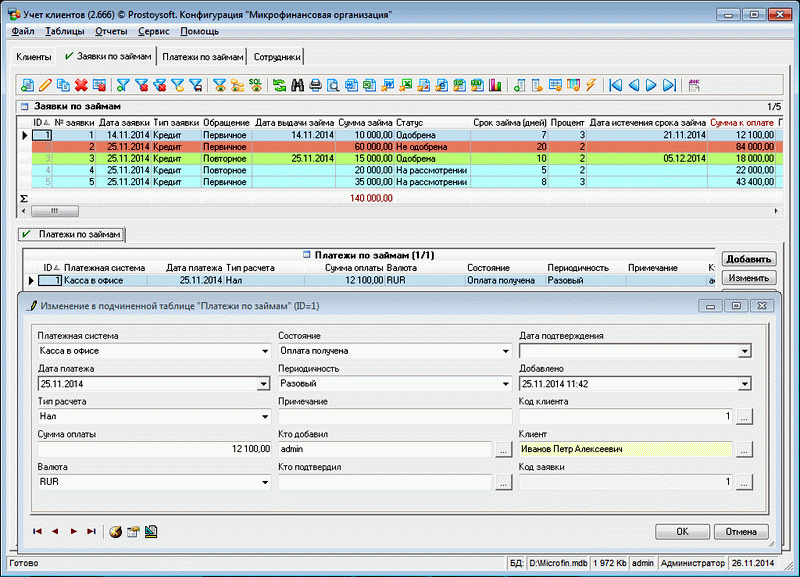Image resolution: width=800 pixels, height=577 pixels.
Task: Click the bar chart diagram icon
Action: [x=494, y=85]
